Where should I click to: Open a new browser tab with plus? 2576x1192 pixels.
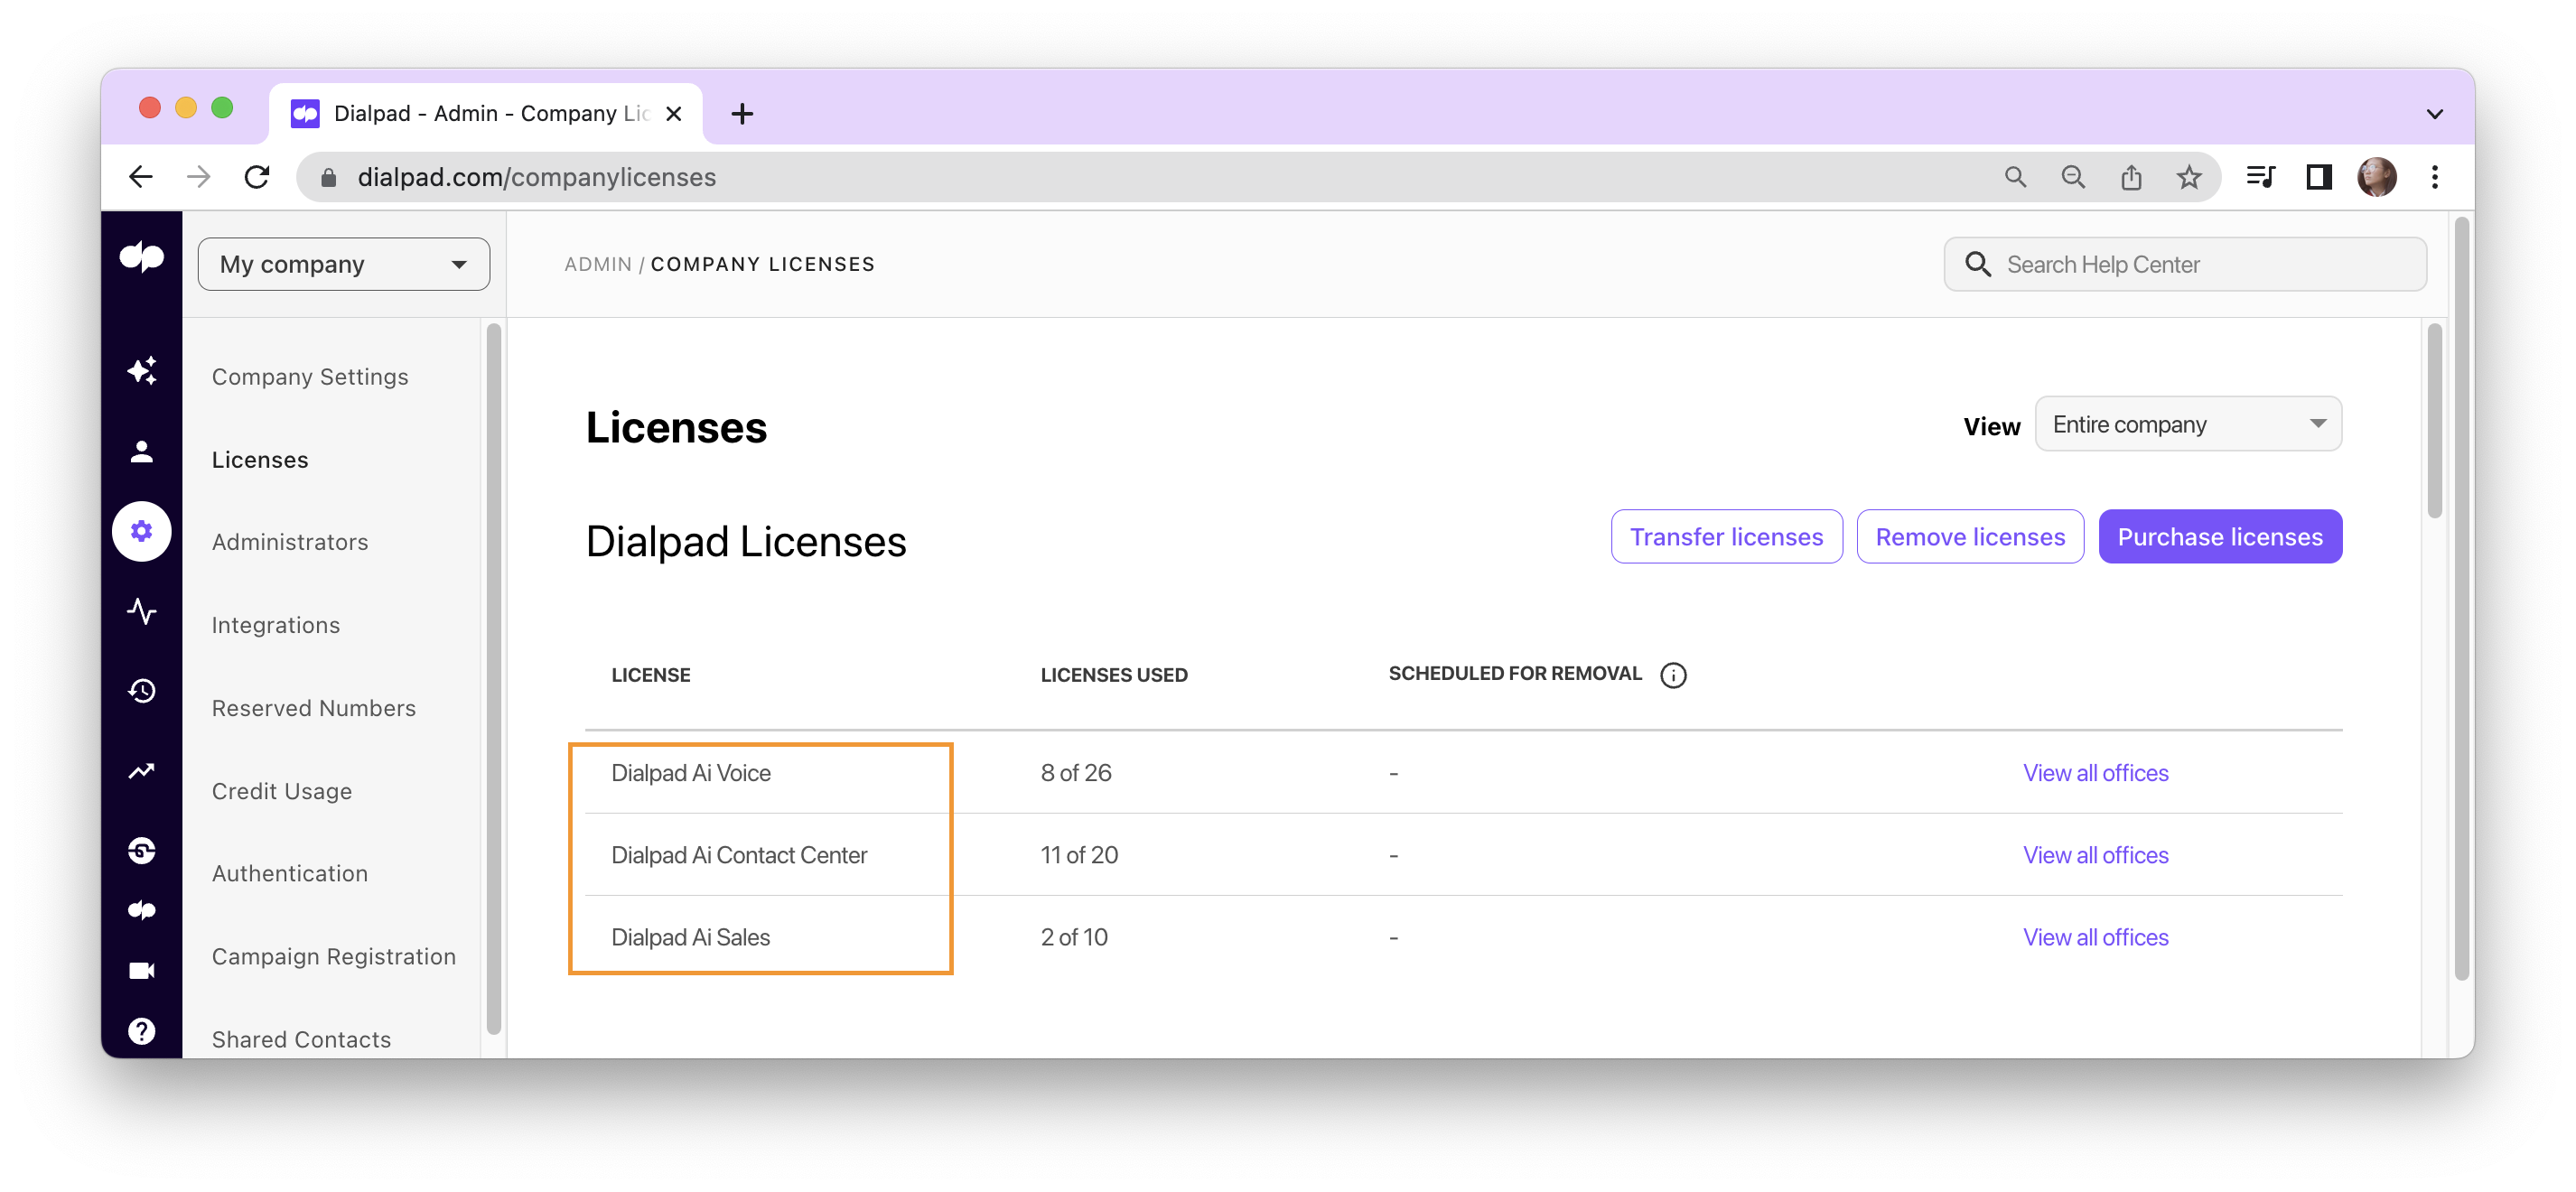742,114
